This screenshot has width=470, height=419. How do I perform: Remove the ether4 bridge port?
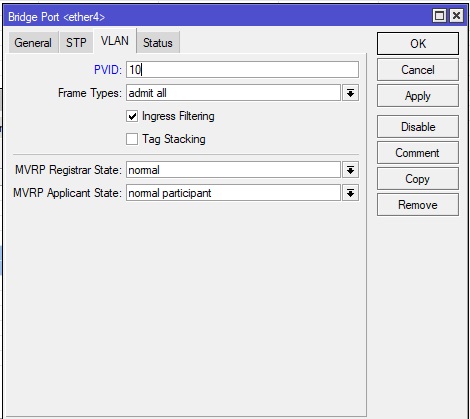(x=418, y=205)
